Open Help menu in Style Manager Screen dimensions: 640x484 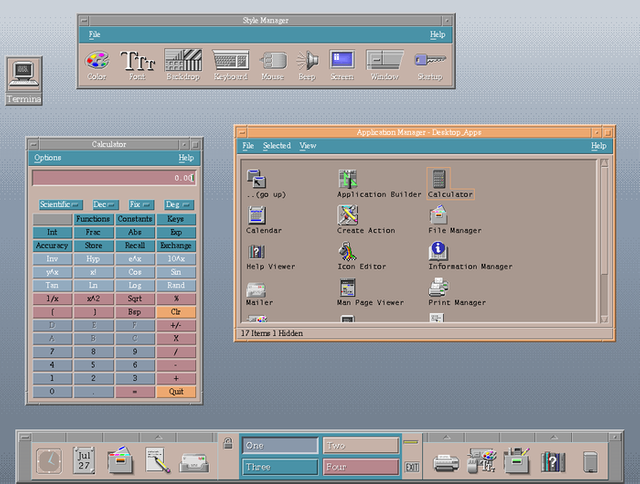pos(437,35)
